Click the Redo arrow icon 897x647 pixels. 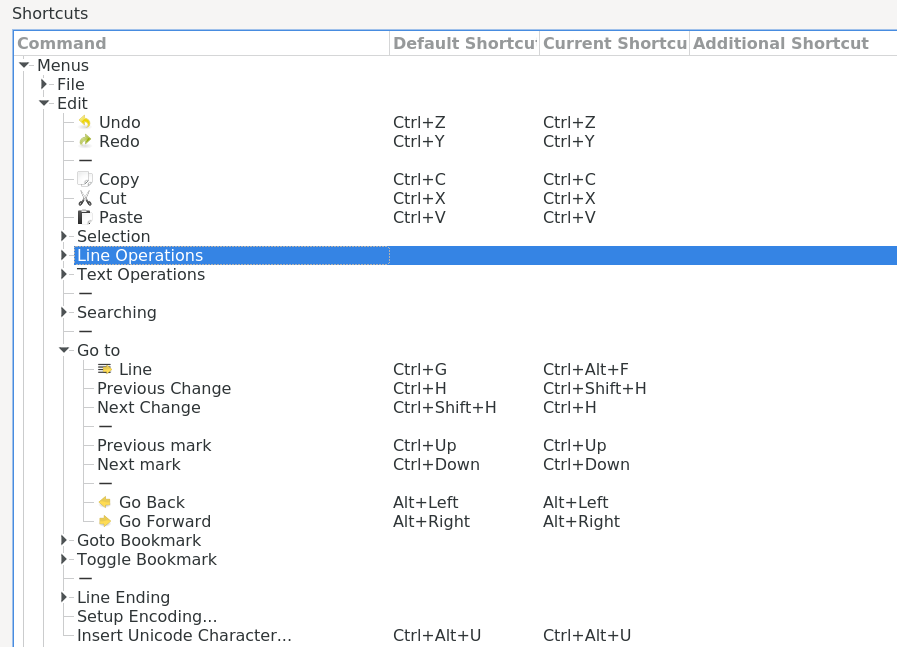[85, 141]
